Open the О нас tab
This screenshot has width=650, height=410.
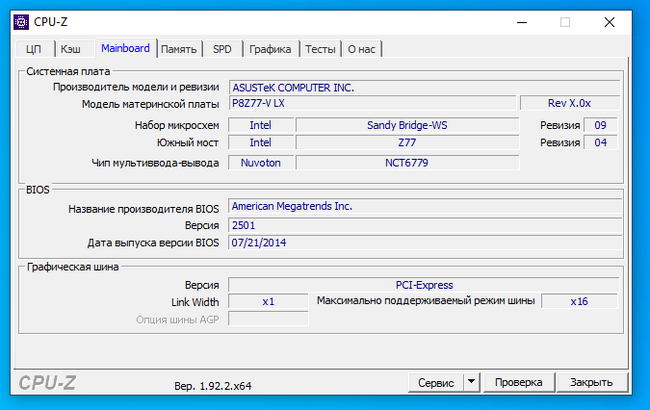[363, 49]
